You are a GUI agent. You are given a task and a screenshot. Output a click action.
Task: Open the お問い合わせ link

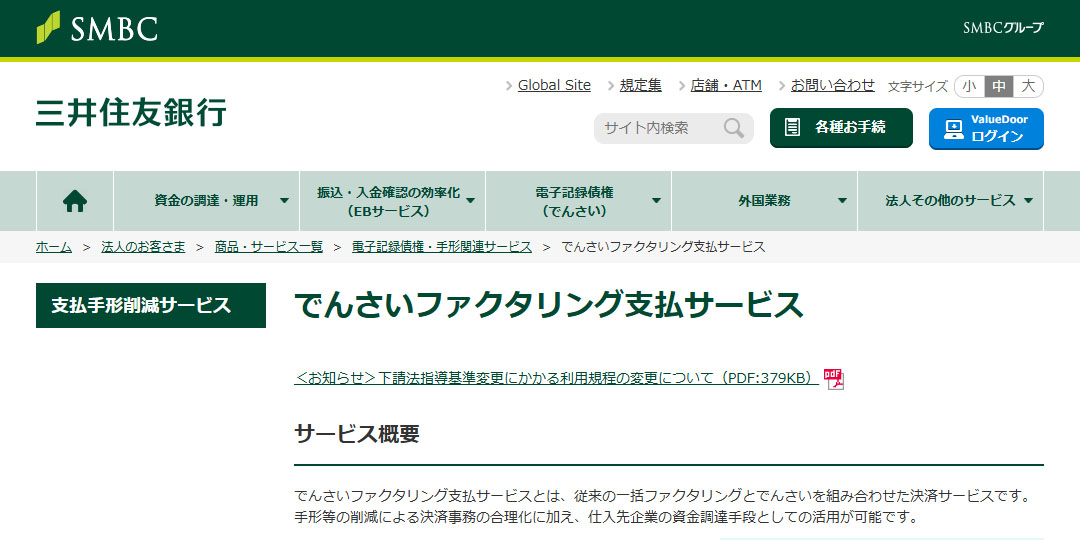click(x=833, y=85)
